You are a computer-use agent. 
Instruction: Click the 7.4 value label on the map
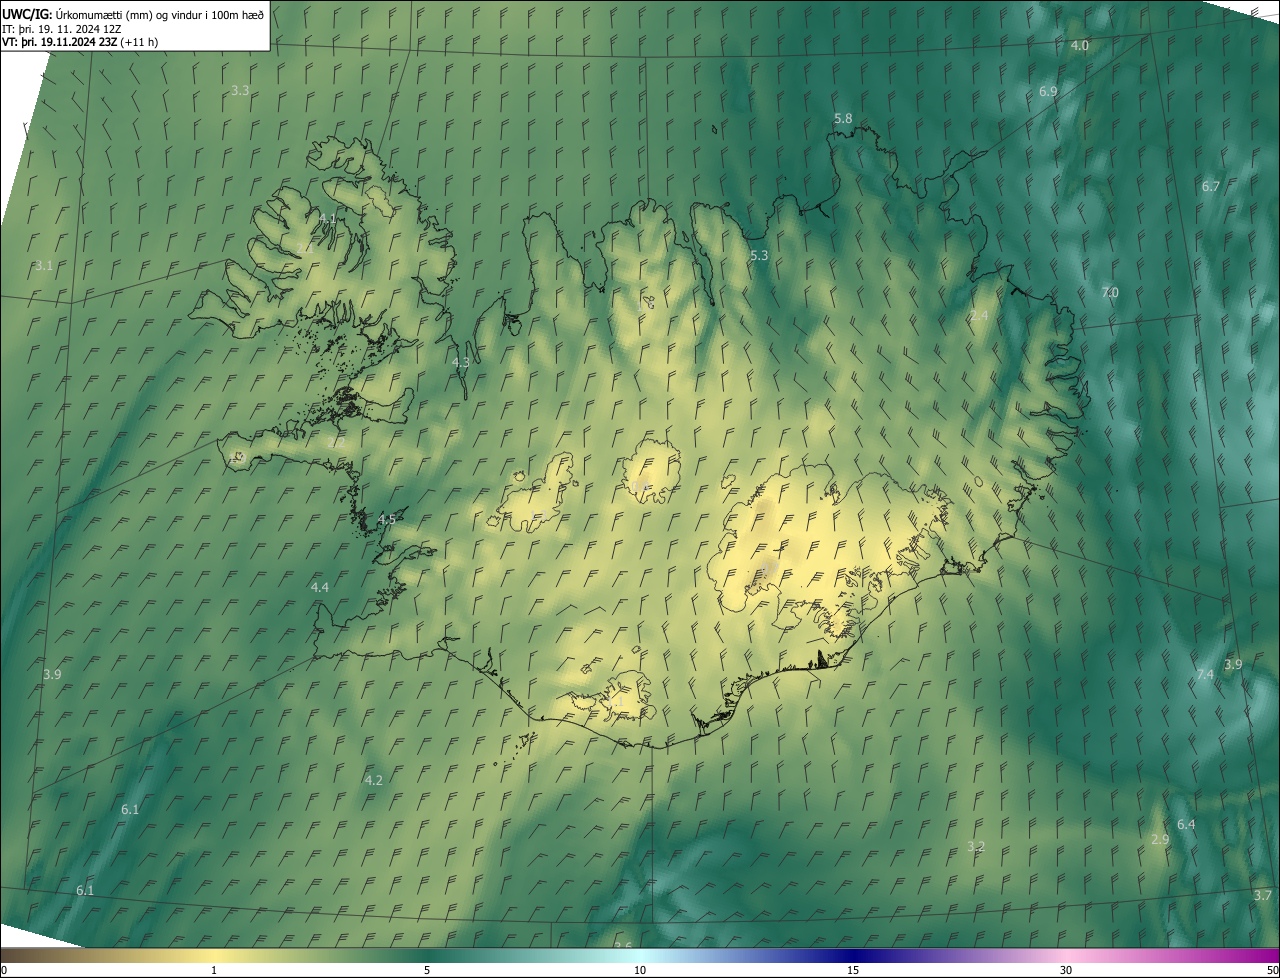coord(1205,675)
